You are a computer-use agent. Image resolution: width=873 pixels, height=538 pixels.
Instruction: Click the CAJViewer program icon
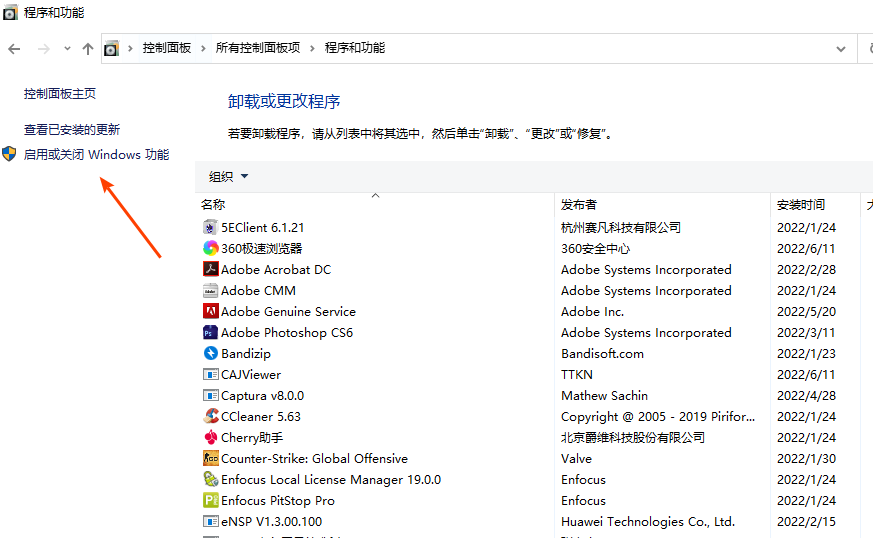coord(210,374)
